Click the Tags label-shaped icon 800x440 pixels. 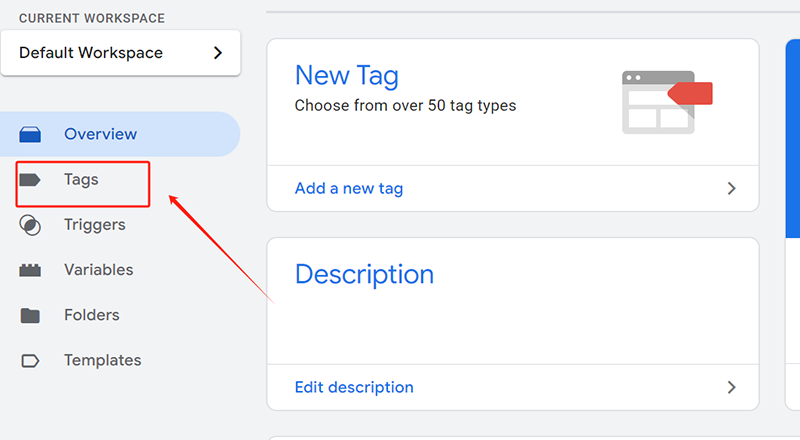pos(30,180)
